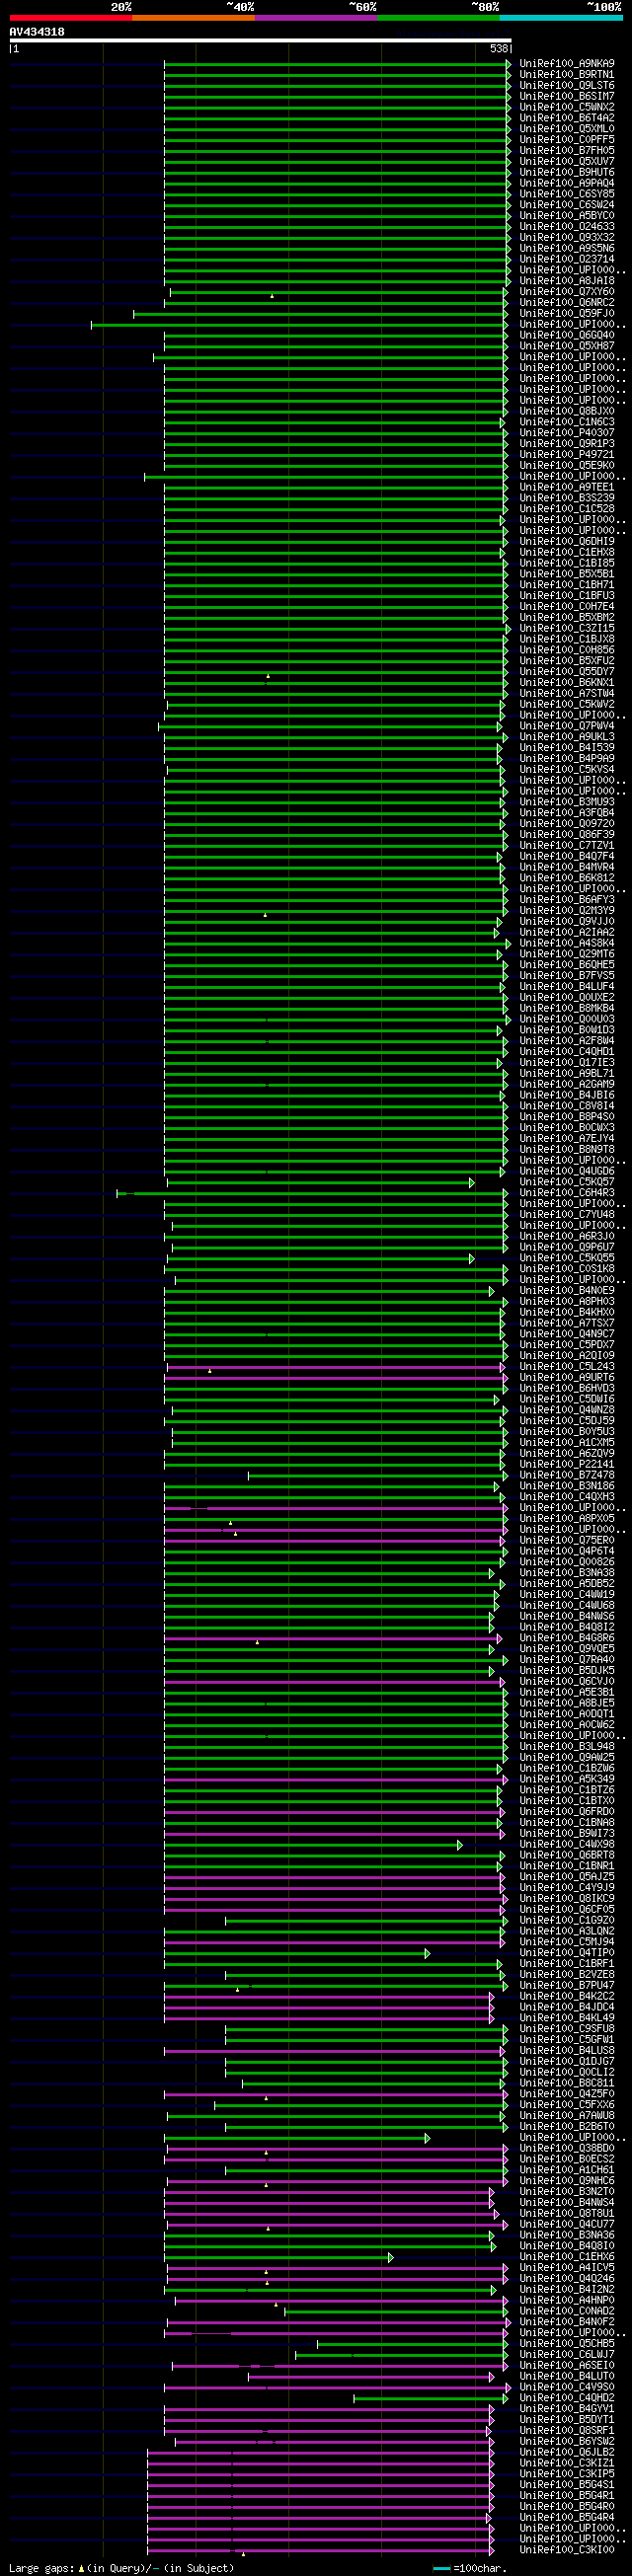Image resolution: width=632 pixels, height=2576 pixels.
Task: Select hit label UniRef100_B3L948
Action: coord(567,1747)
